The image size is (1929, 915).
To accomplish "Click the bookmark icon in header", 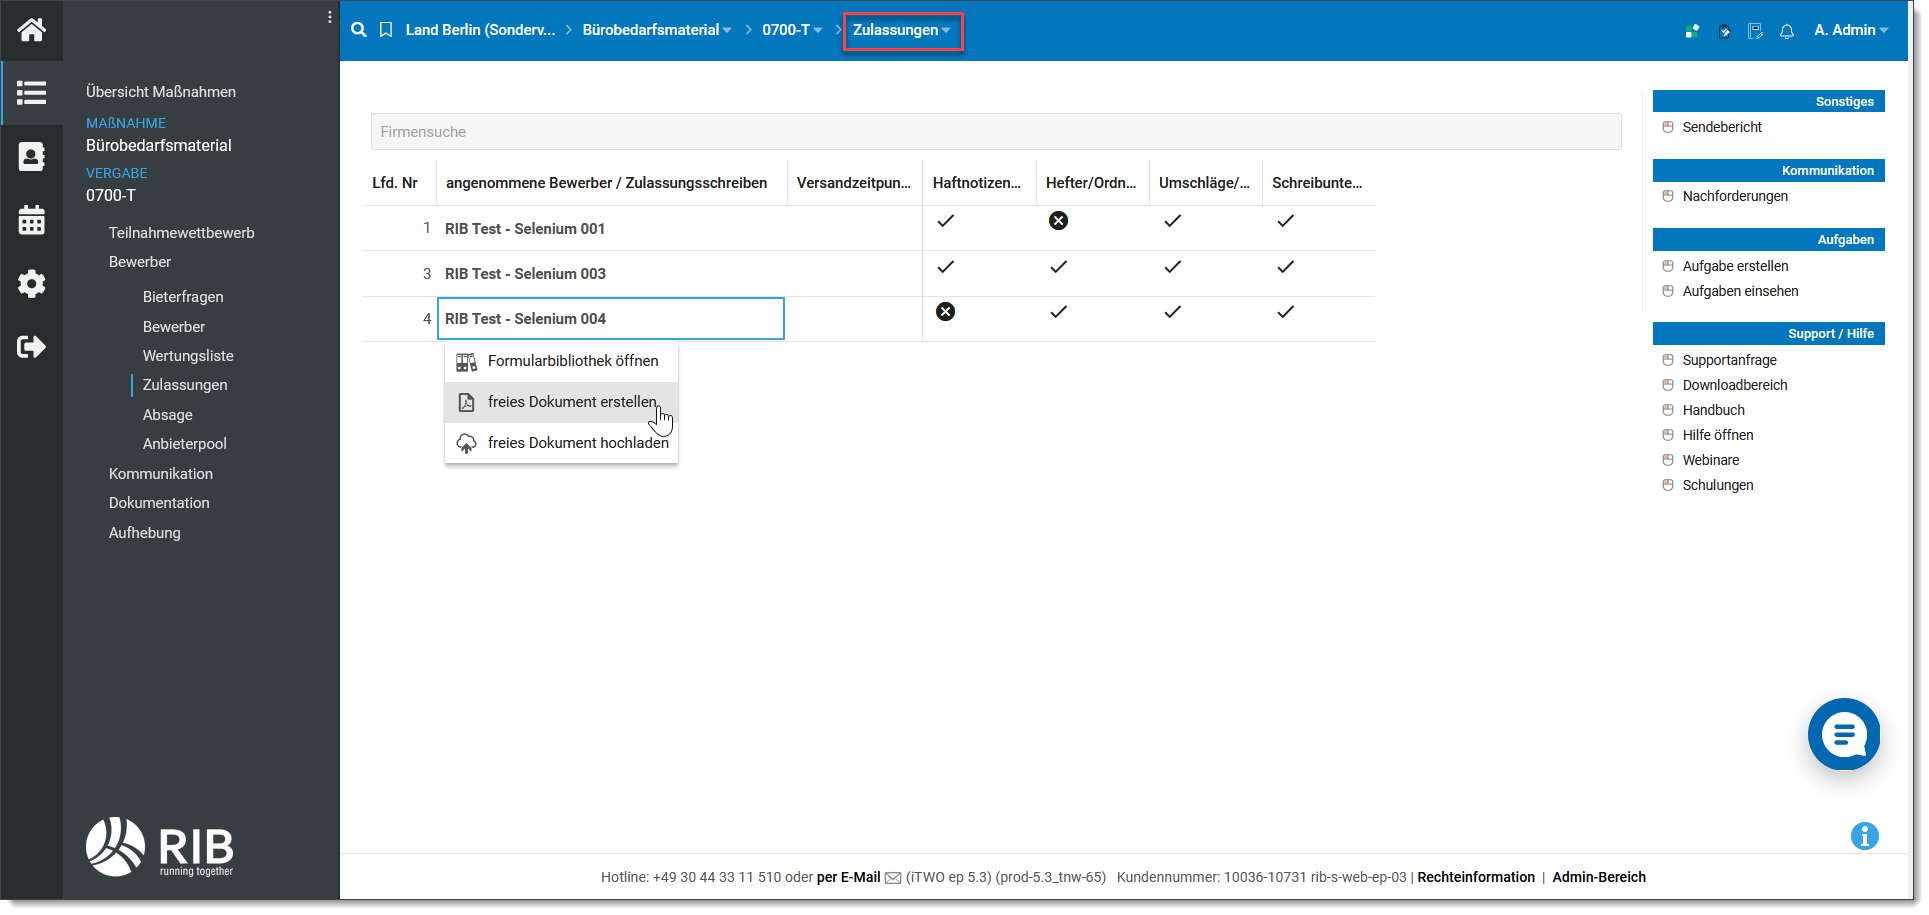I will [x=386, y=30].
